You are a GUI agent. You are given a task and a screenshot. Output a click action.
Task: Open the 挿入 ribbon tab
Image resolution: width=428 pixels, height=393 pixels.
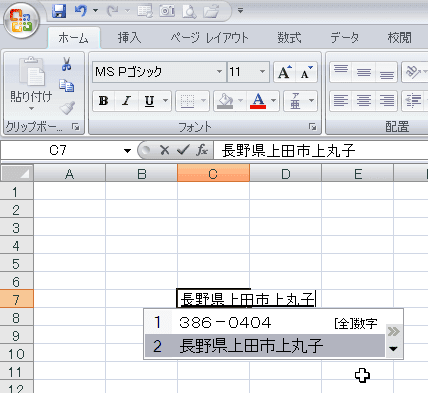pyautogui.click(x=129, y=38)
